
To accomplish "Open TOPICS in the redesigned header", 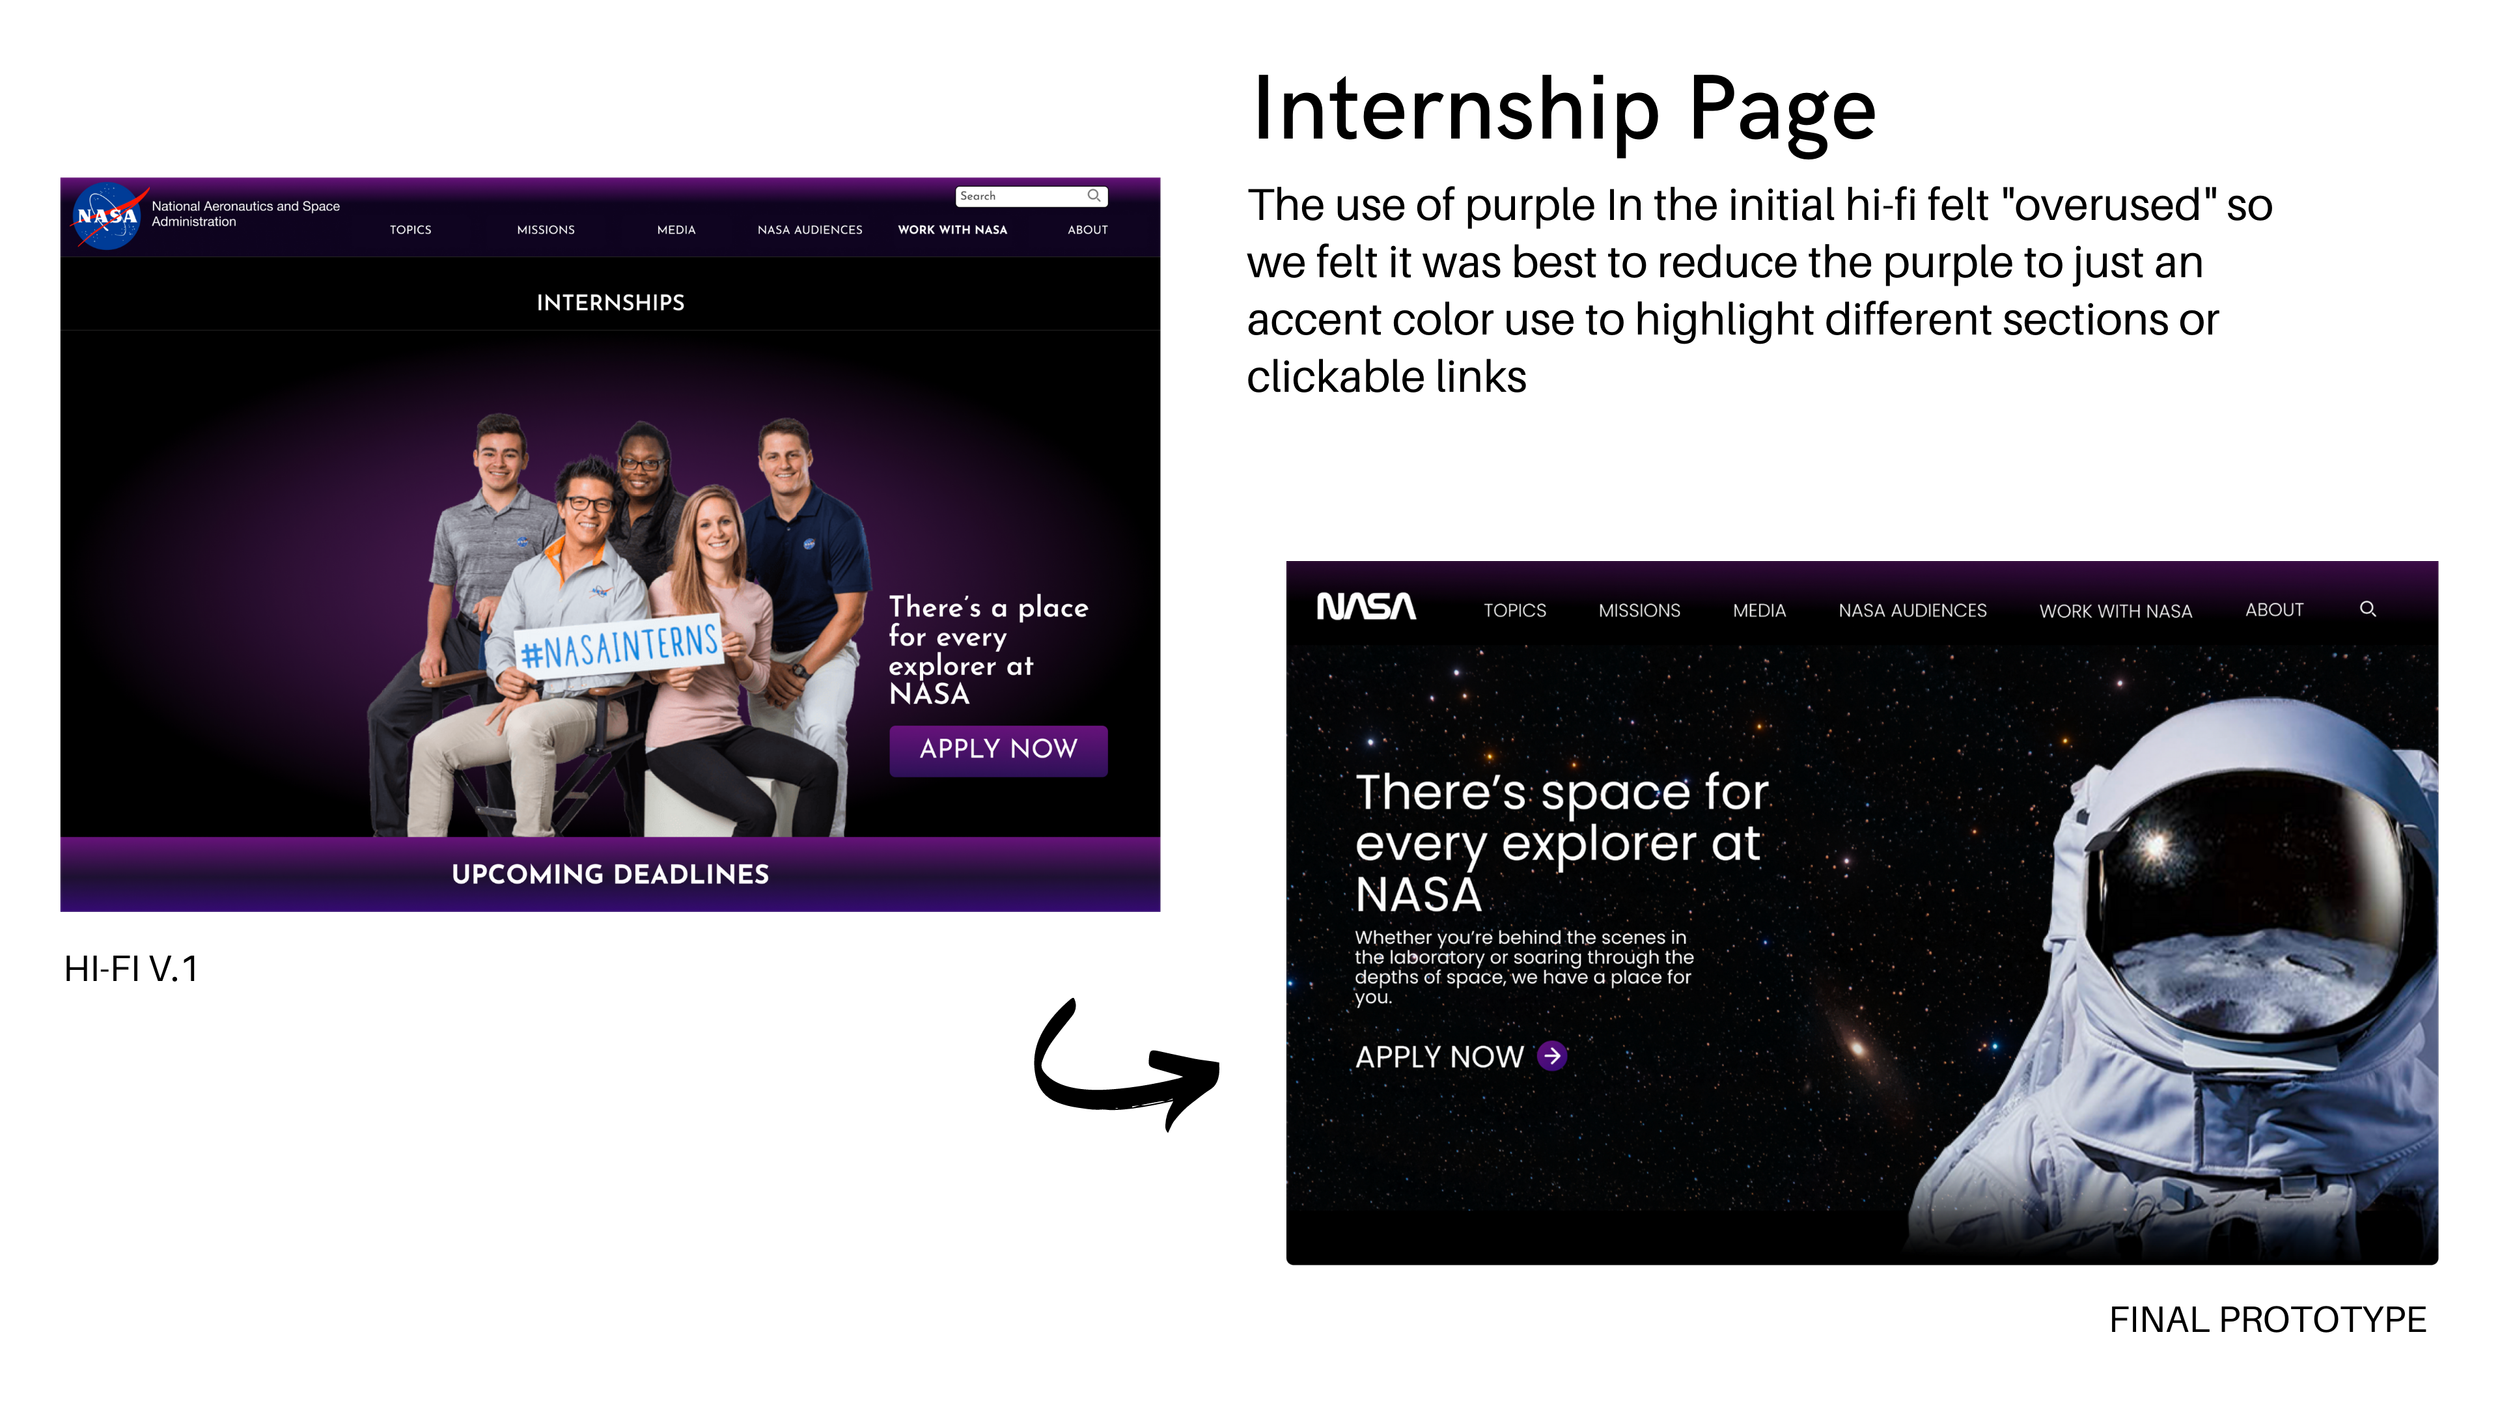I will (x=1514, y=610).
